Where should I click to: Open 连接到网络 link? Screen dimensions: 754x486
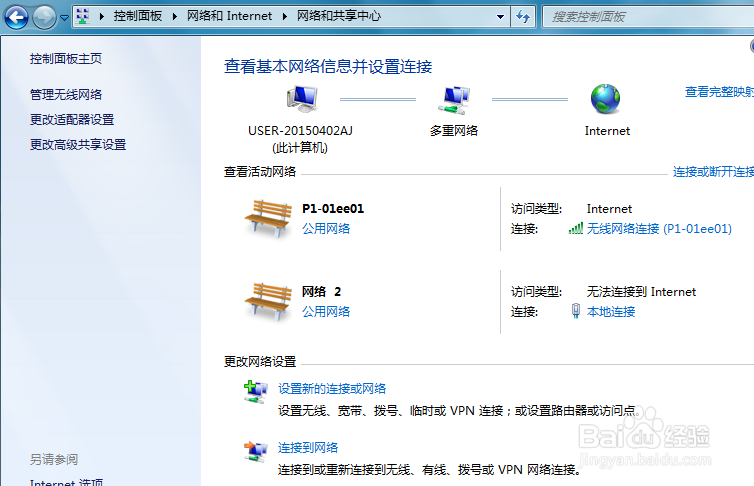click(308, 448)
